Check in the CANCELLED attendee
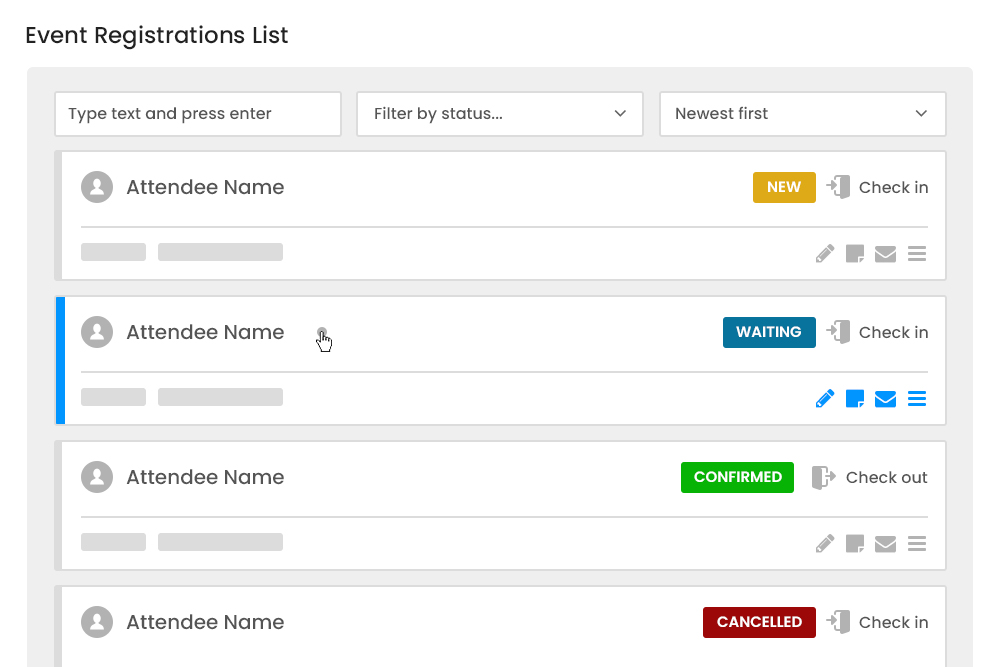Viewport: 1000px width, 667px height. tap(878, 622)
